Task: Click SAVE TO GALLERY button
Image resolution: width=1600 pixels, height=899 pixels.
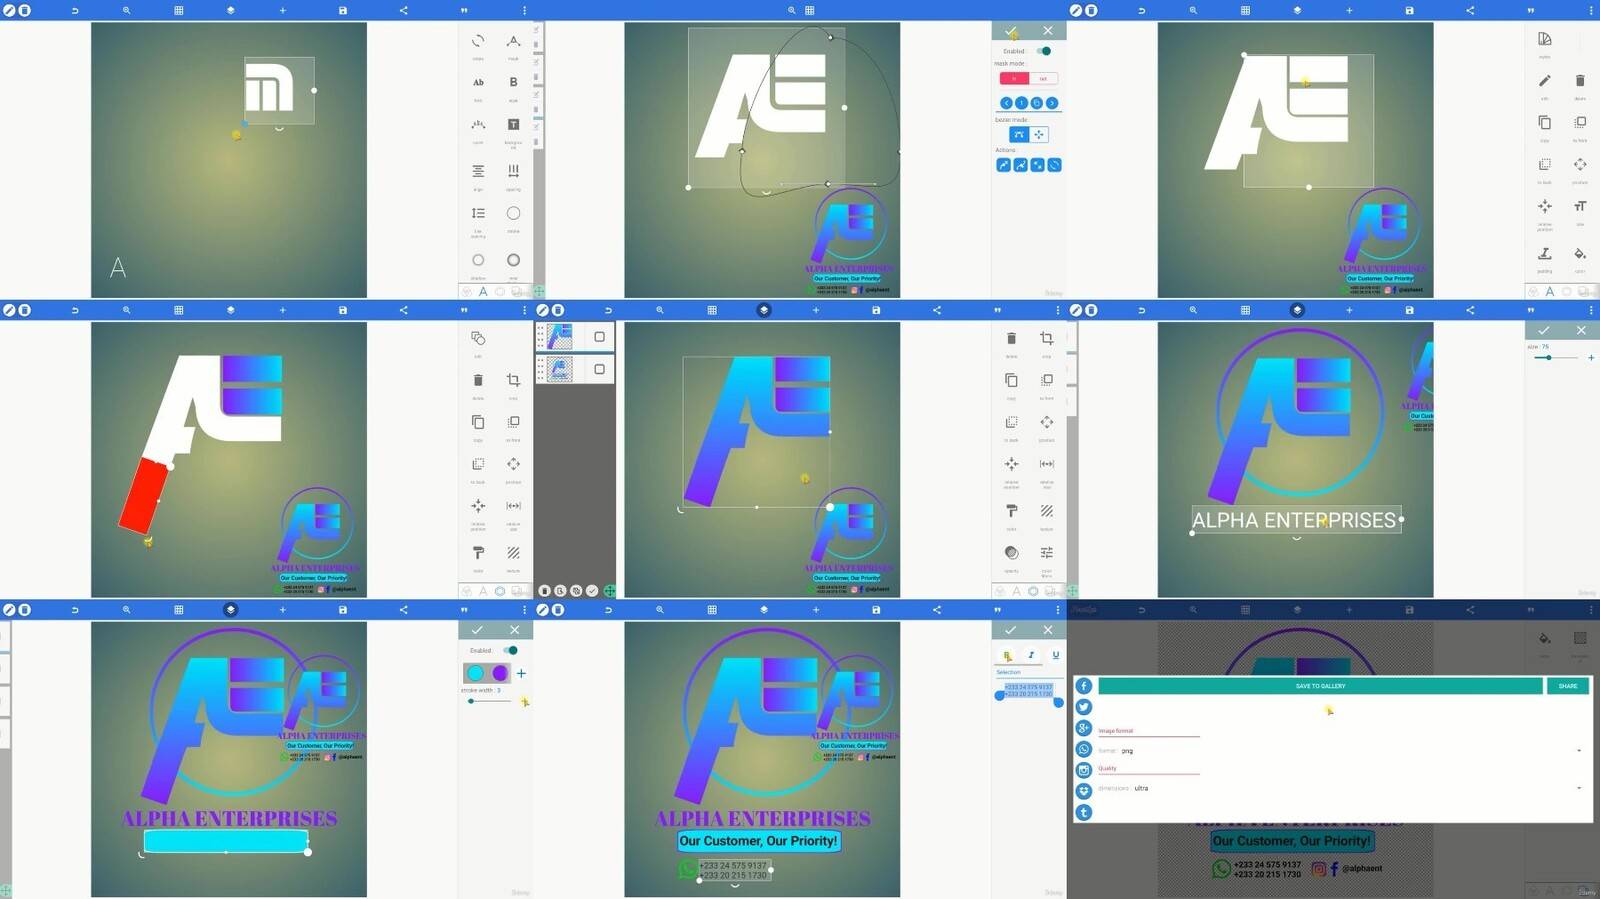Action: click(x=1320, y=686)
